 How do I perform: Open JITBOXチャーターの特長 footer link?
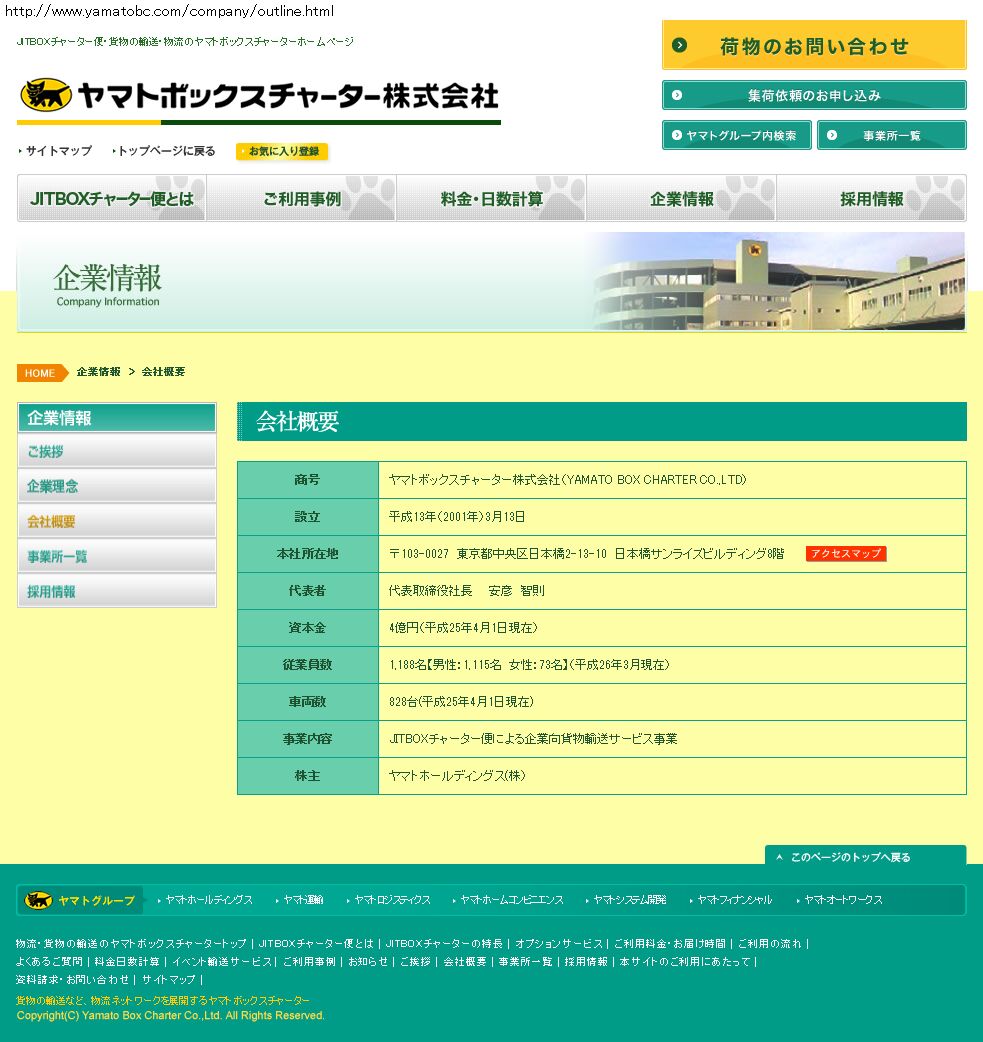coord(444,944)
